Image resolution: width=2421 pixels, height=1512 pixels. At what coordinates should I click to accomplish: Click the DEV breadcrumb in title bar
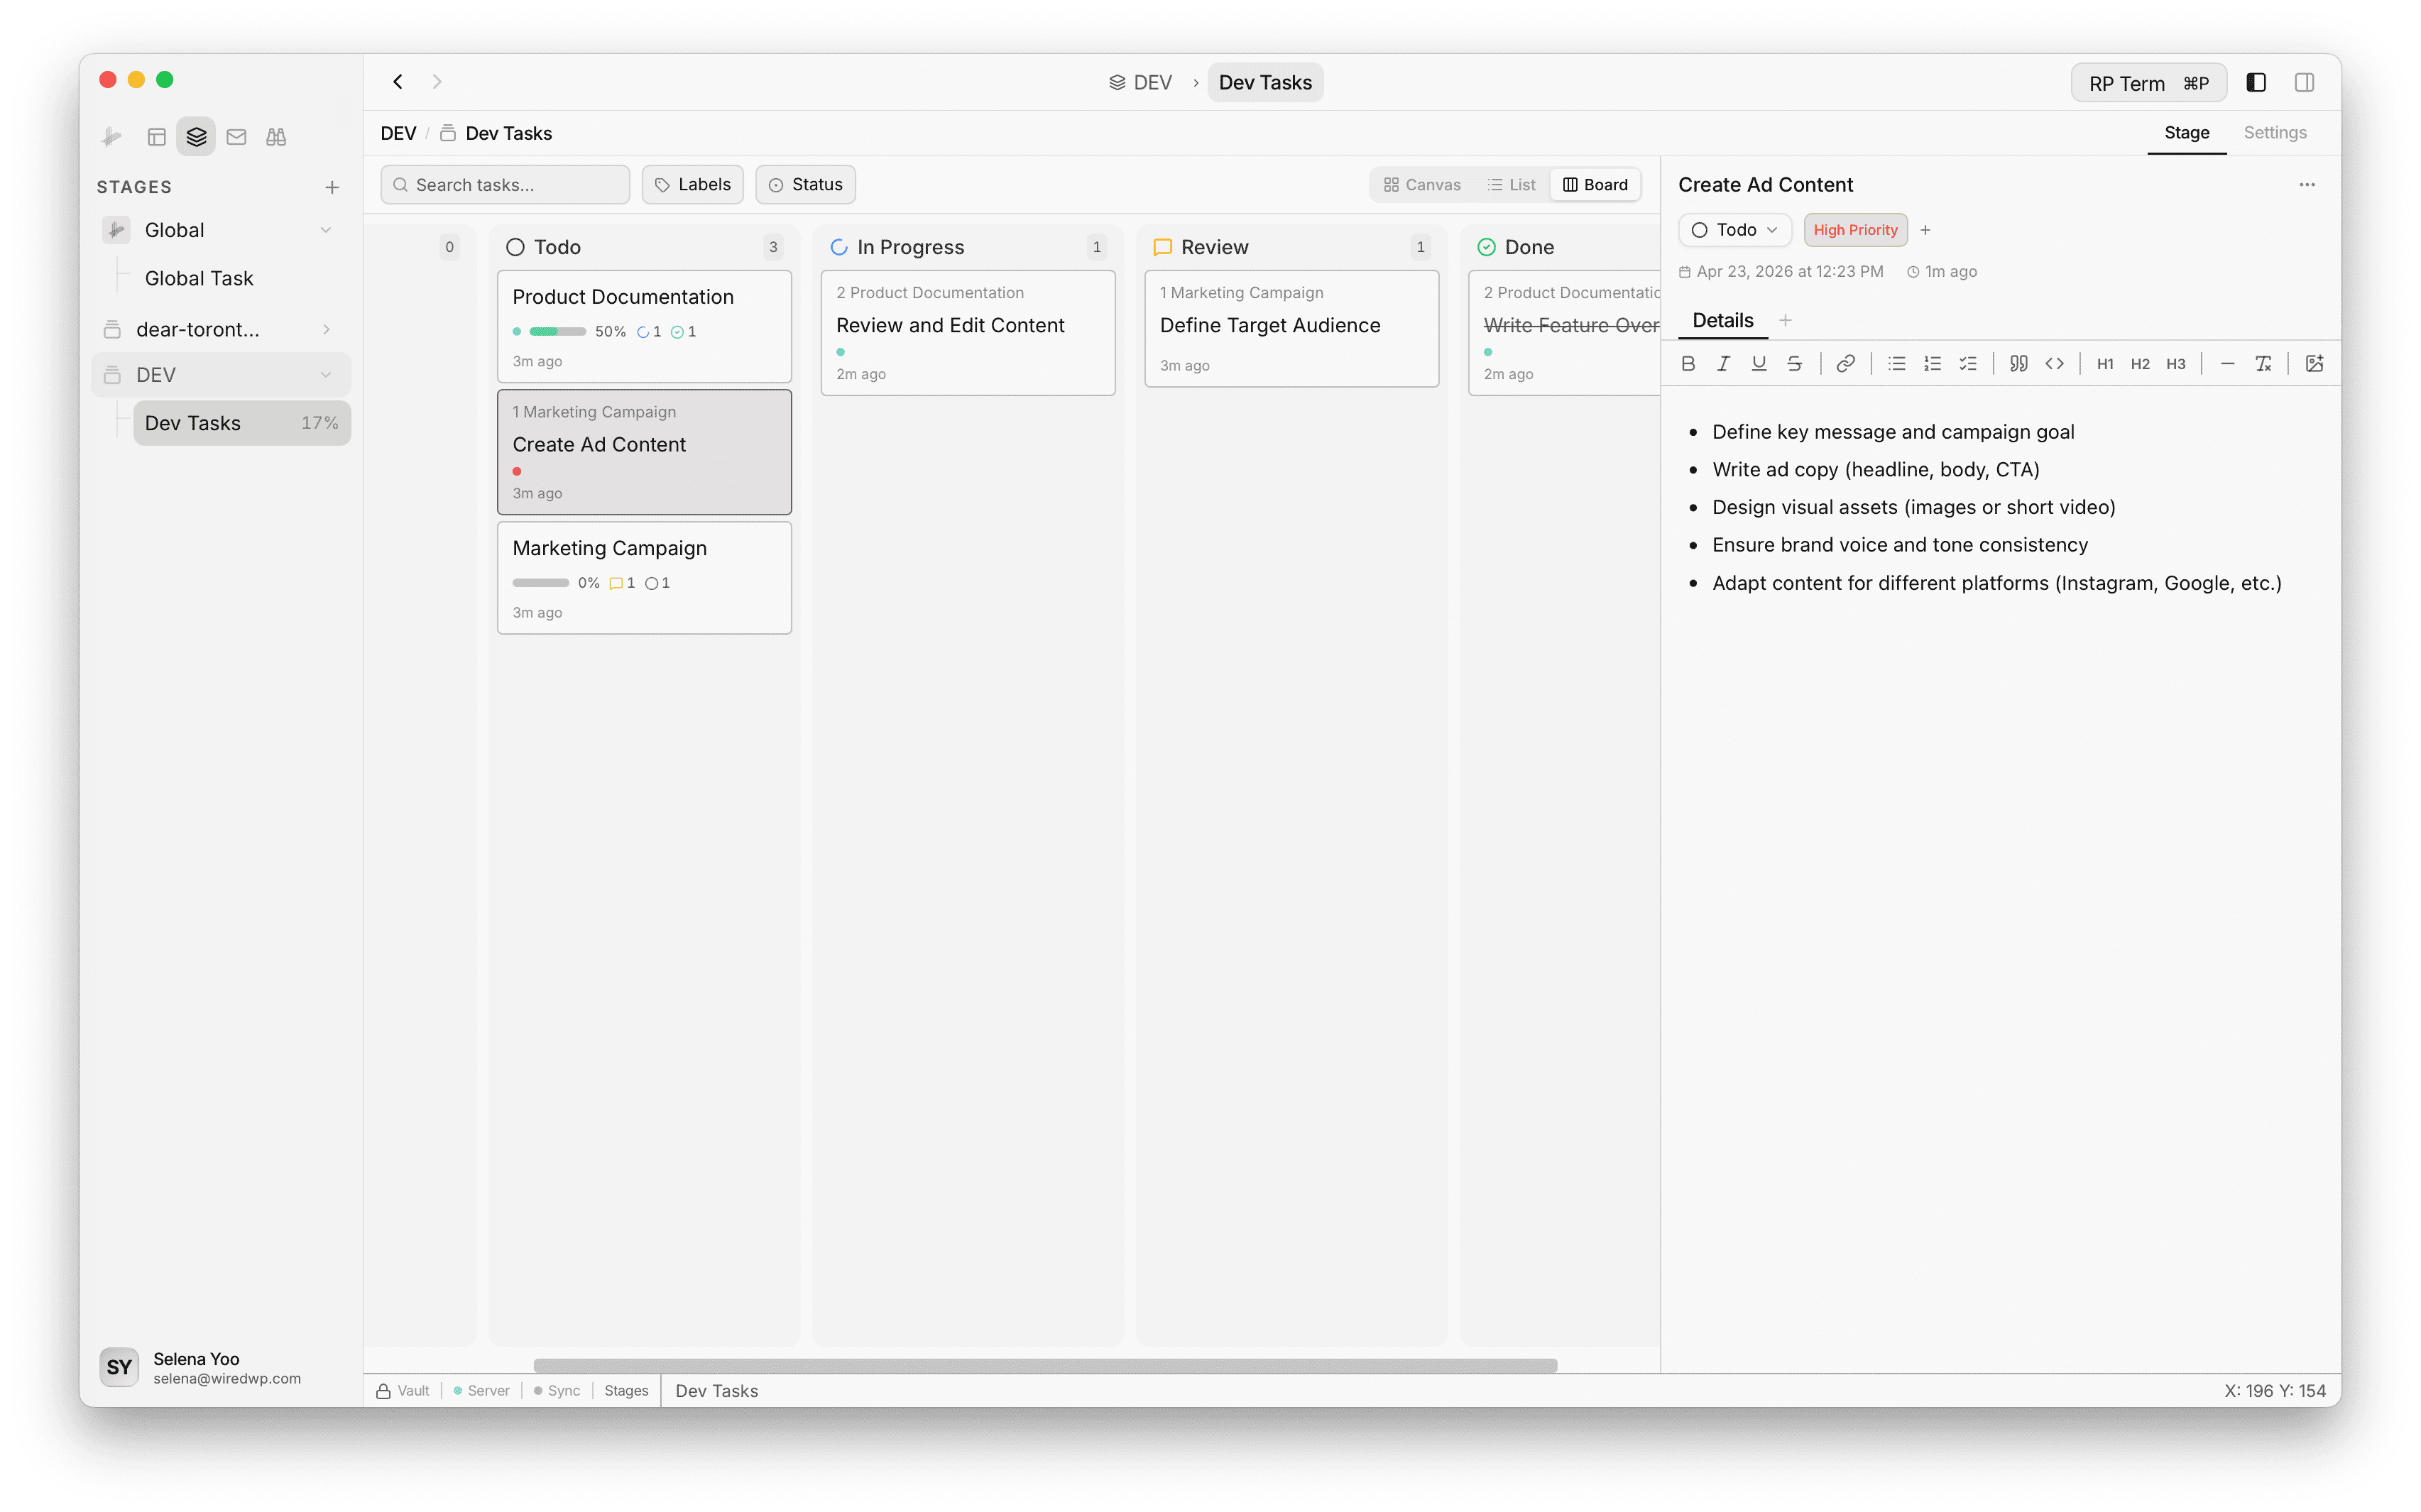point(1140,83)
